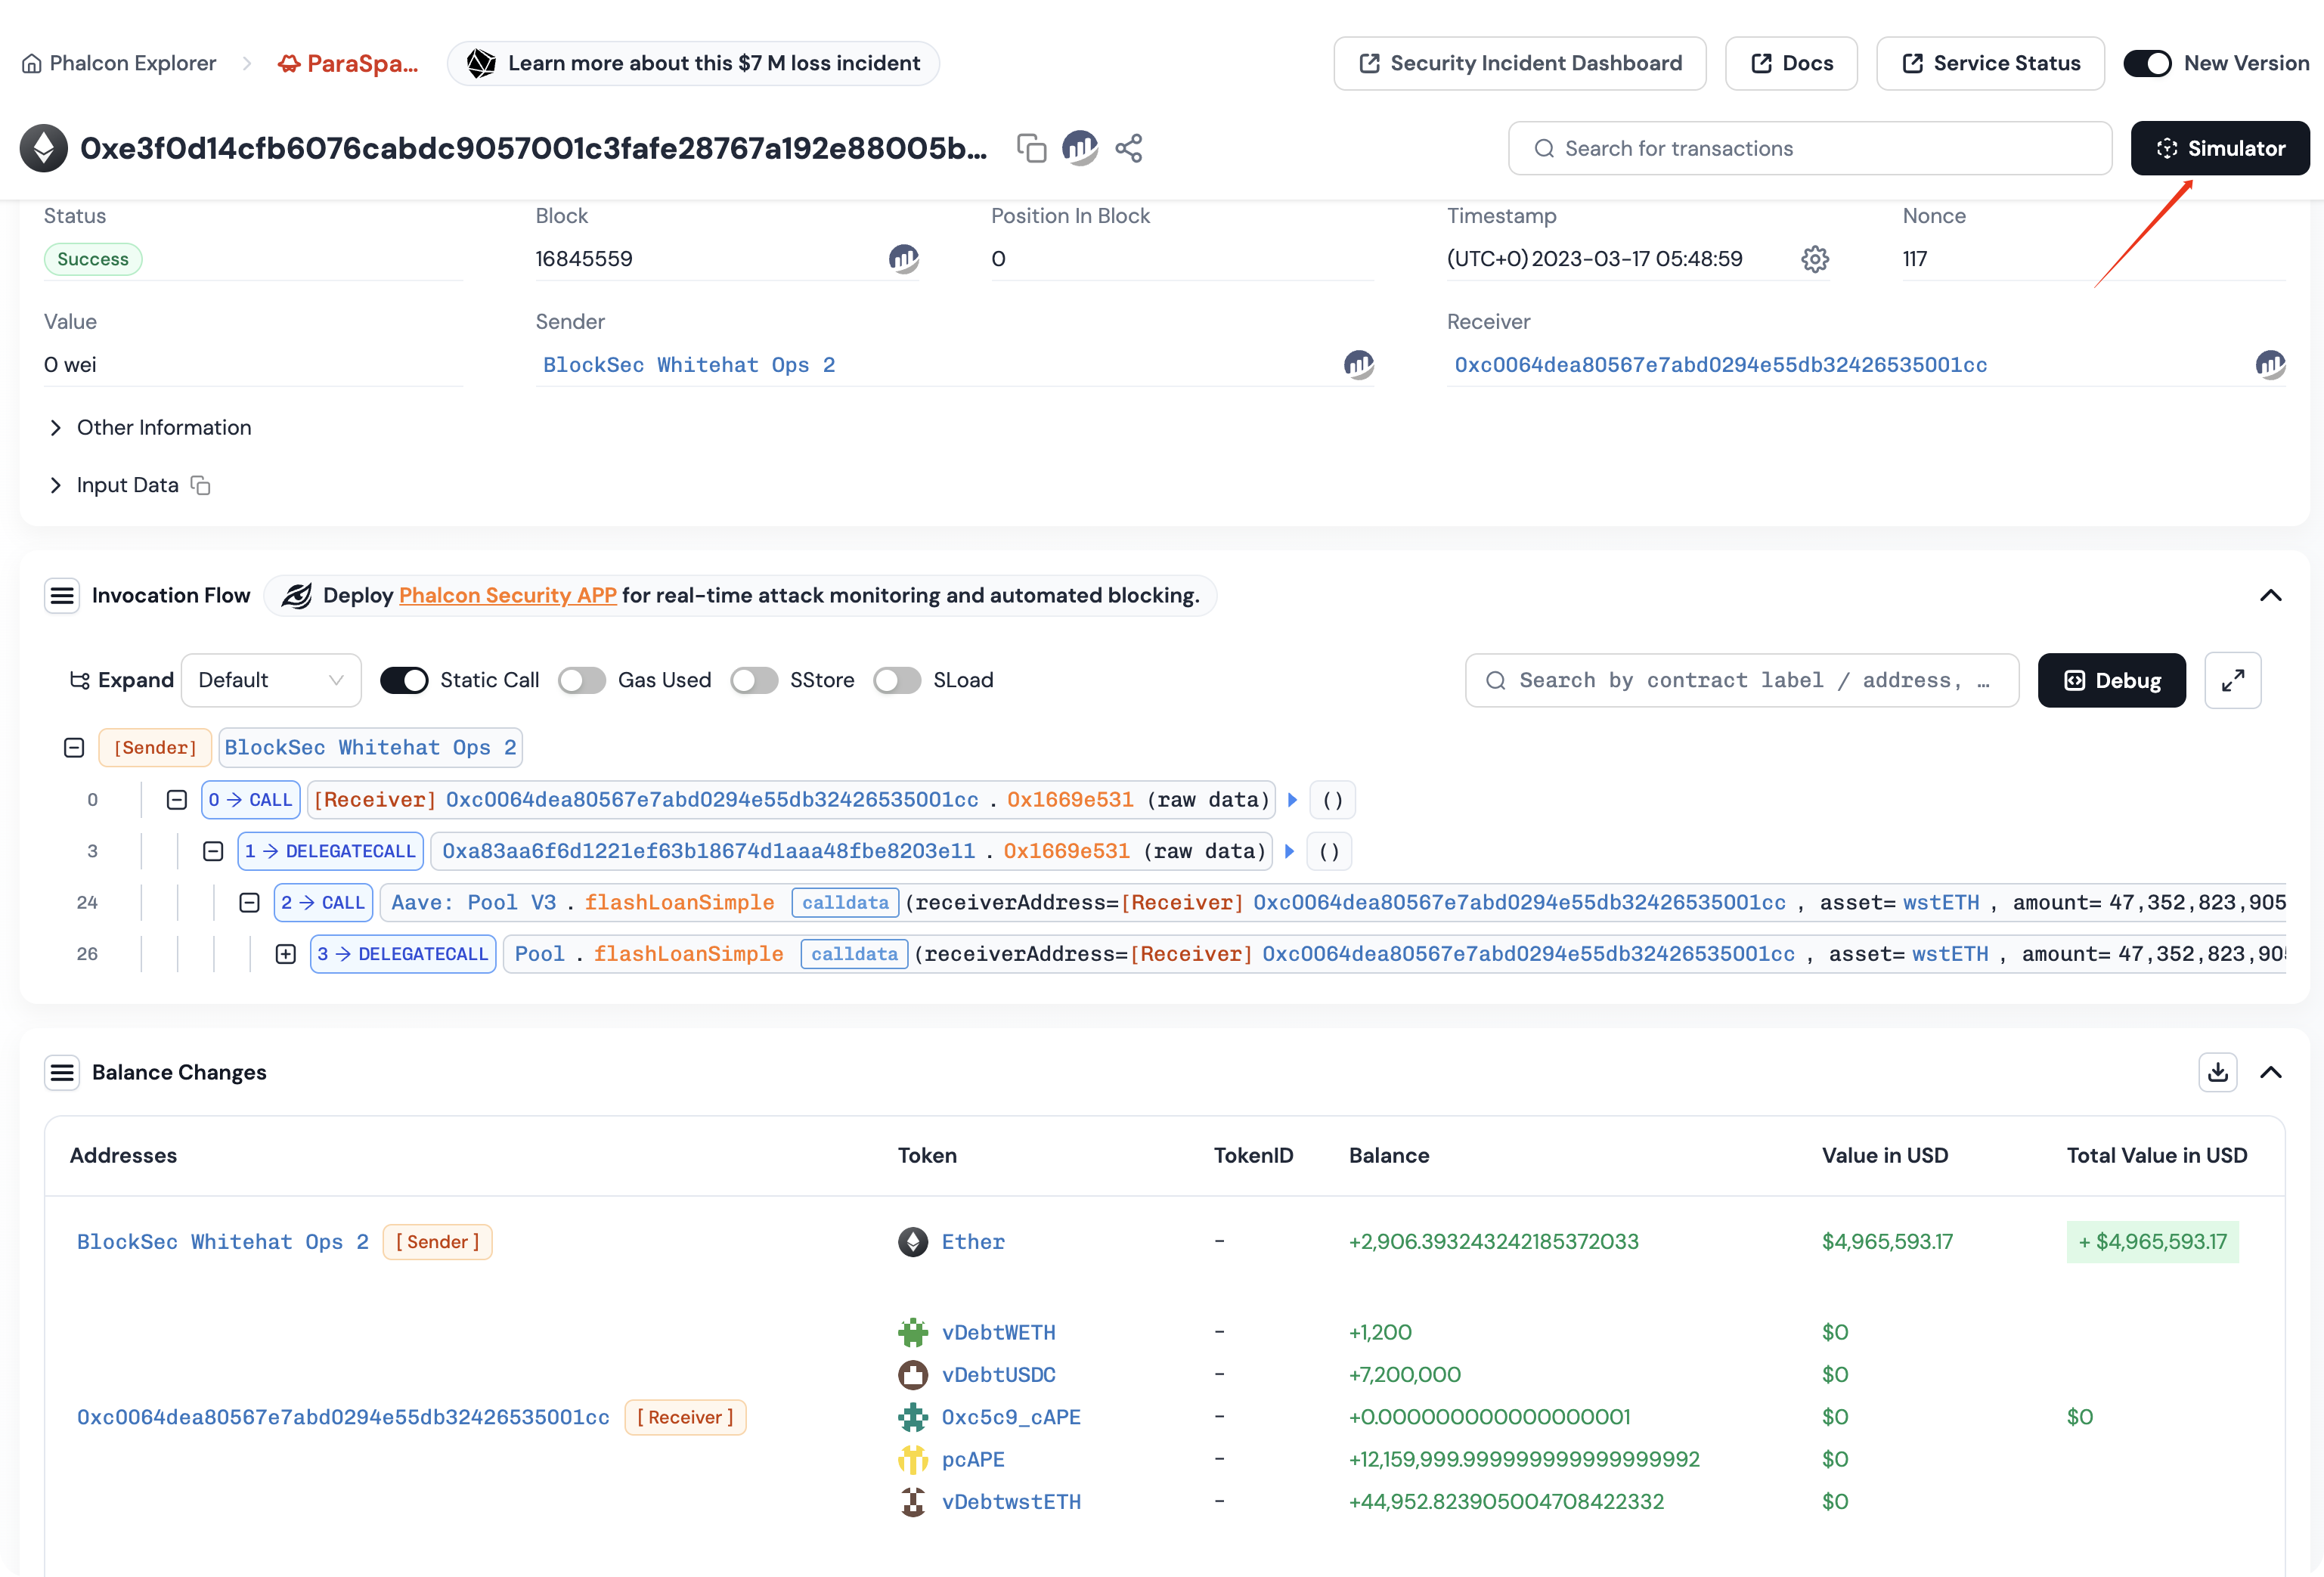Open the Simulator button
This screenshot has height=1577, width=2324.
(2219, 148)
